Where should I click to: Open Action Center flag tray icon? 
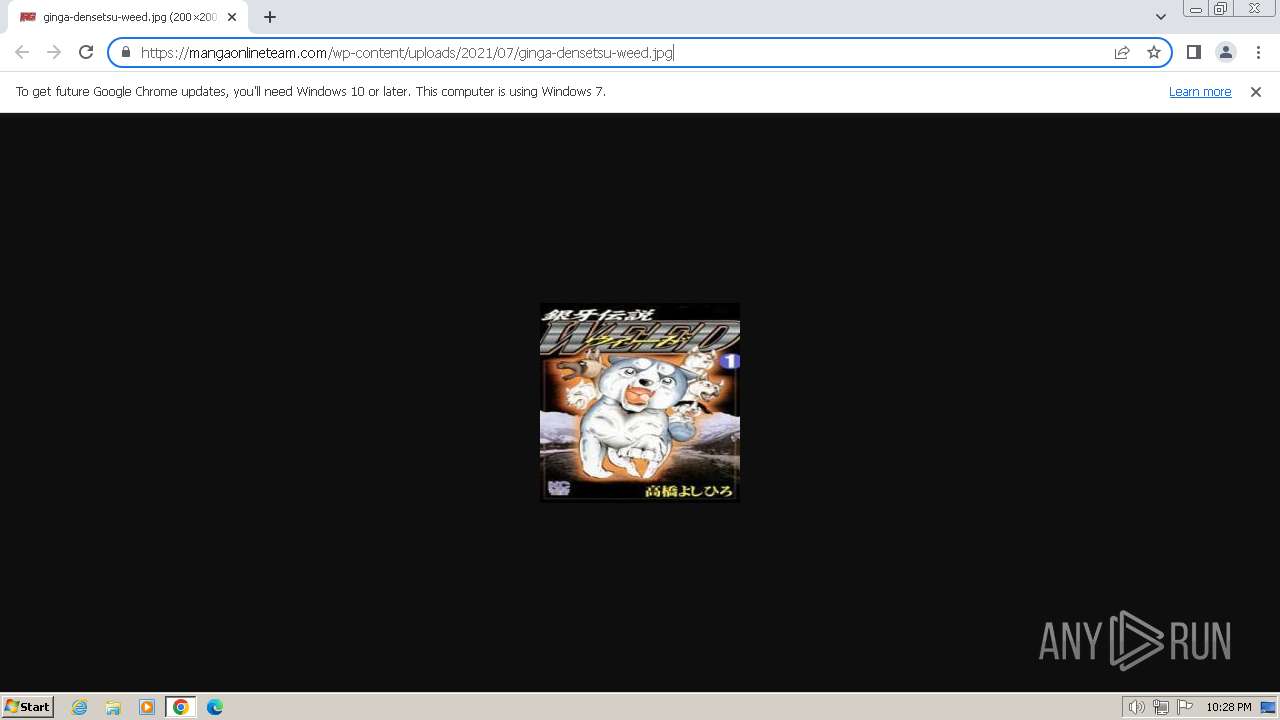click(x=1185, y=707)
